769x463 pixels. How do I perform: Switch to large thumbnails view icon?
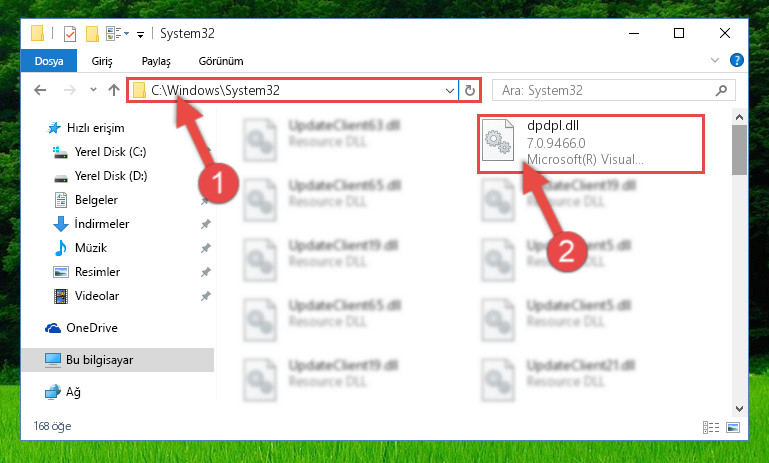[733, 427]
